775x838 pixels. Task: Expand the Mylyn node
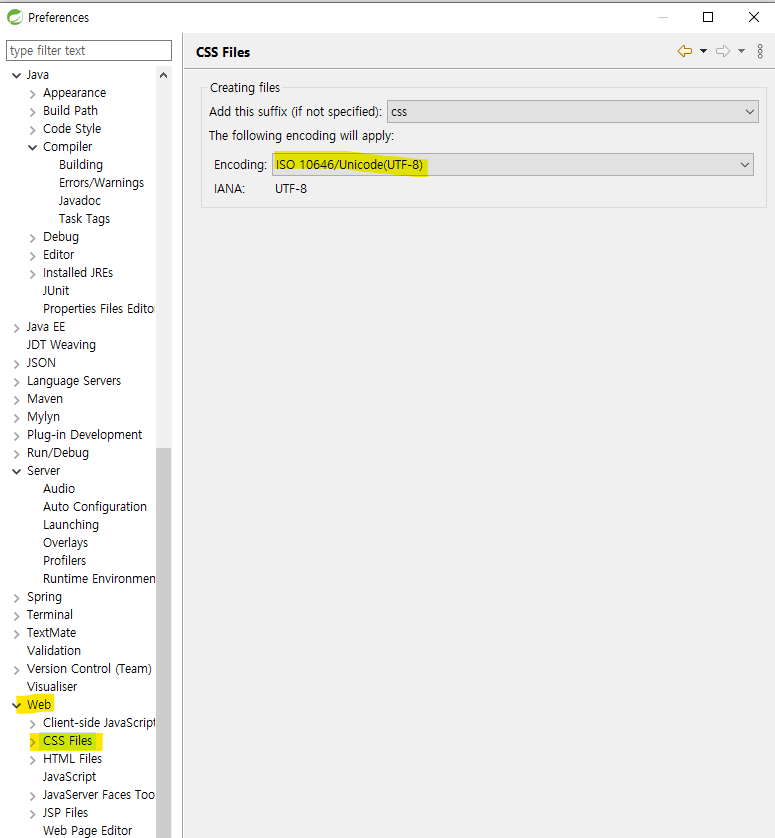pyautogui.click(x=17, y=418)
